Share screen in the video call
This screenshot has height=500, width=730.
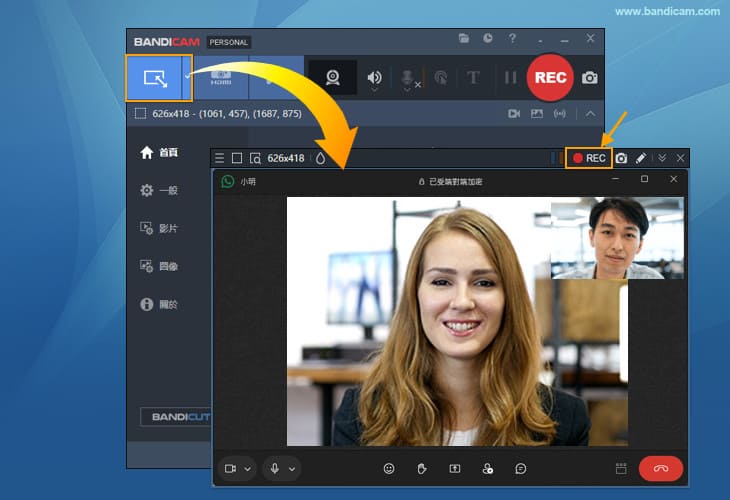pos(455,468)
